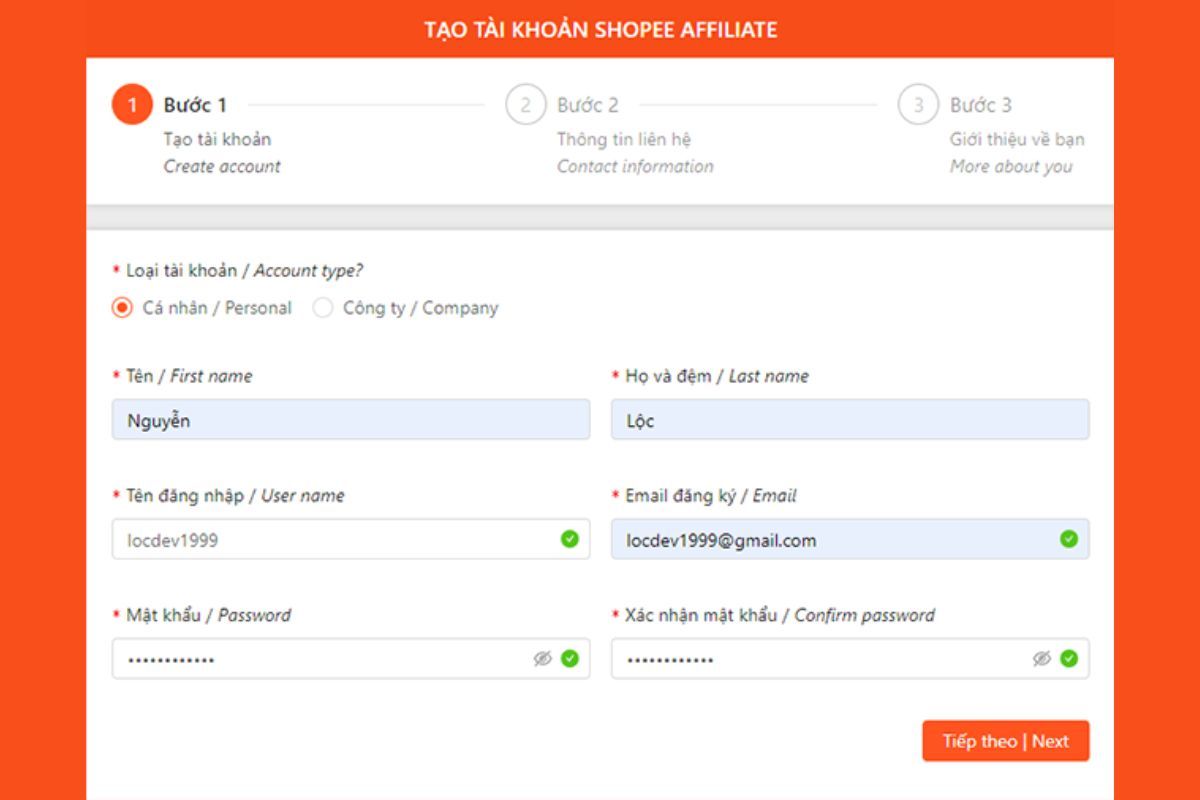Click the step 3 circle icon

(918, 105)
